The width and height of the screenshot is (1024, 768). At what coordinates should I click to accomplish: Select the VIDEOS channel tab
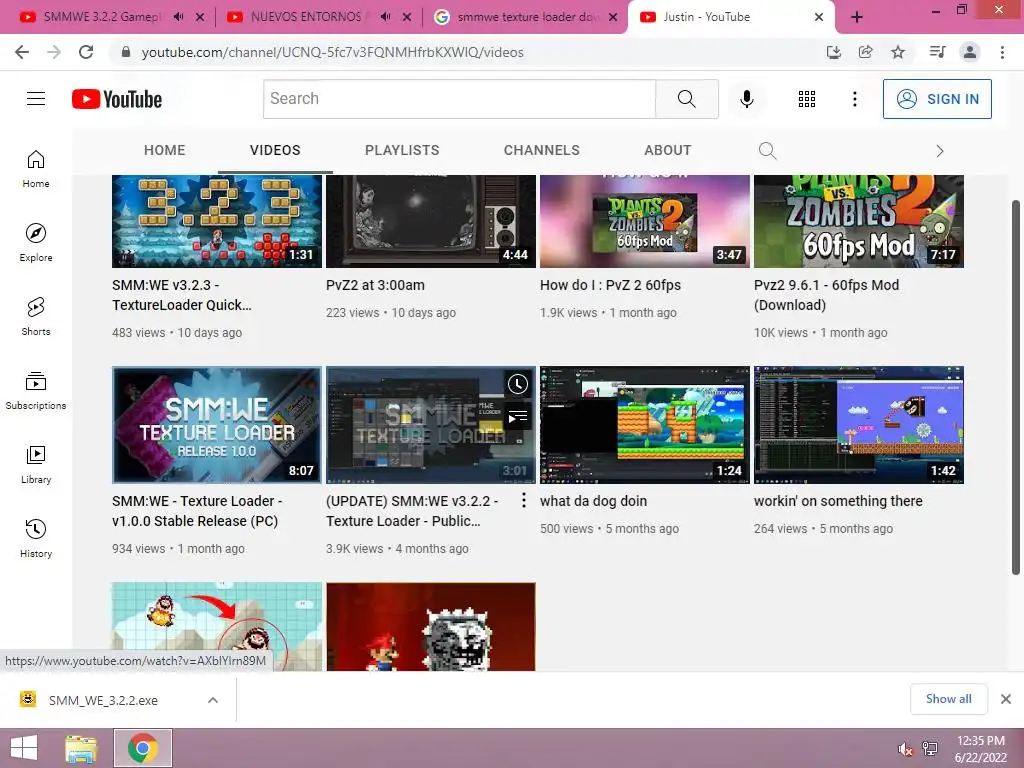point(275,150)
